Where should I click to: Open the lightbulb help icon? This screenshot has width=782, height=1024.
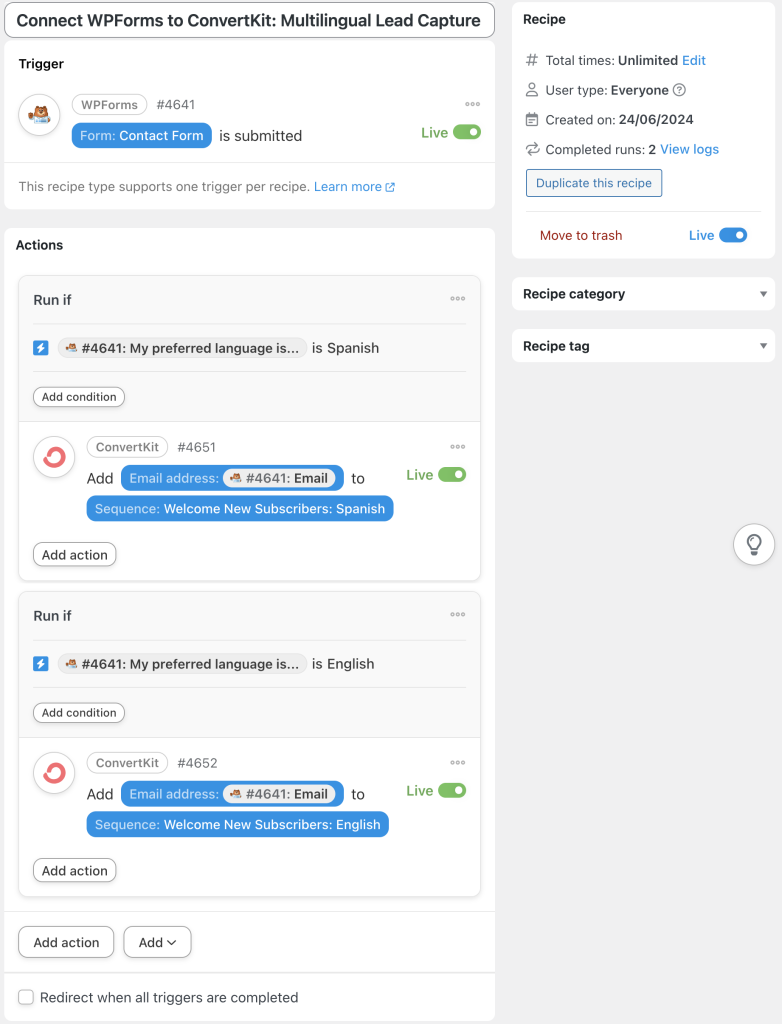click(754, 544)
